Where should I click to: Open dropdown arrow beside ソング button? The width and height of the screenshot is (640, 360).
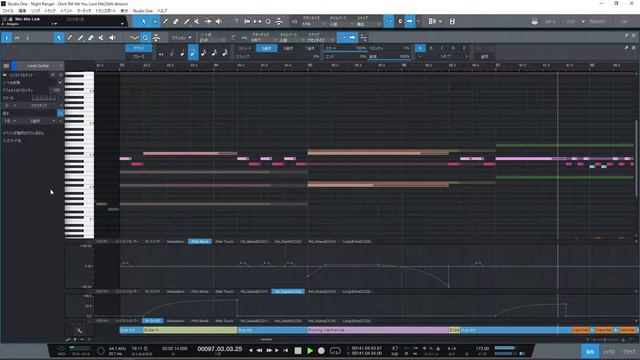[583, 21]
